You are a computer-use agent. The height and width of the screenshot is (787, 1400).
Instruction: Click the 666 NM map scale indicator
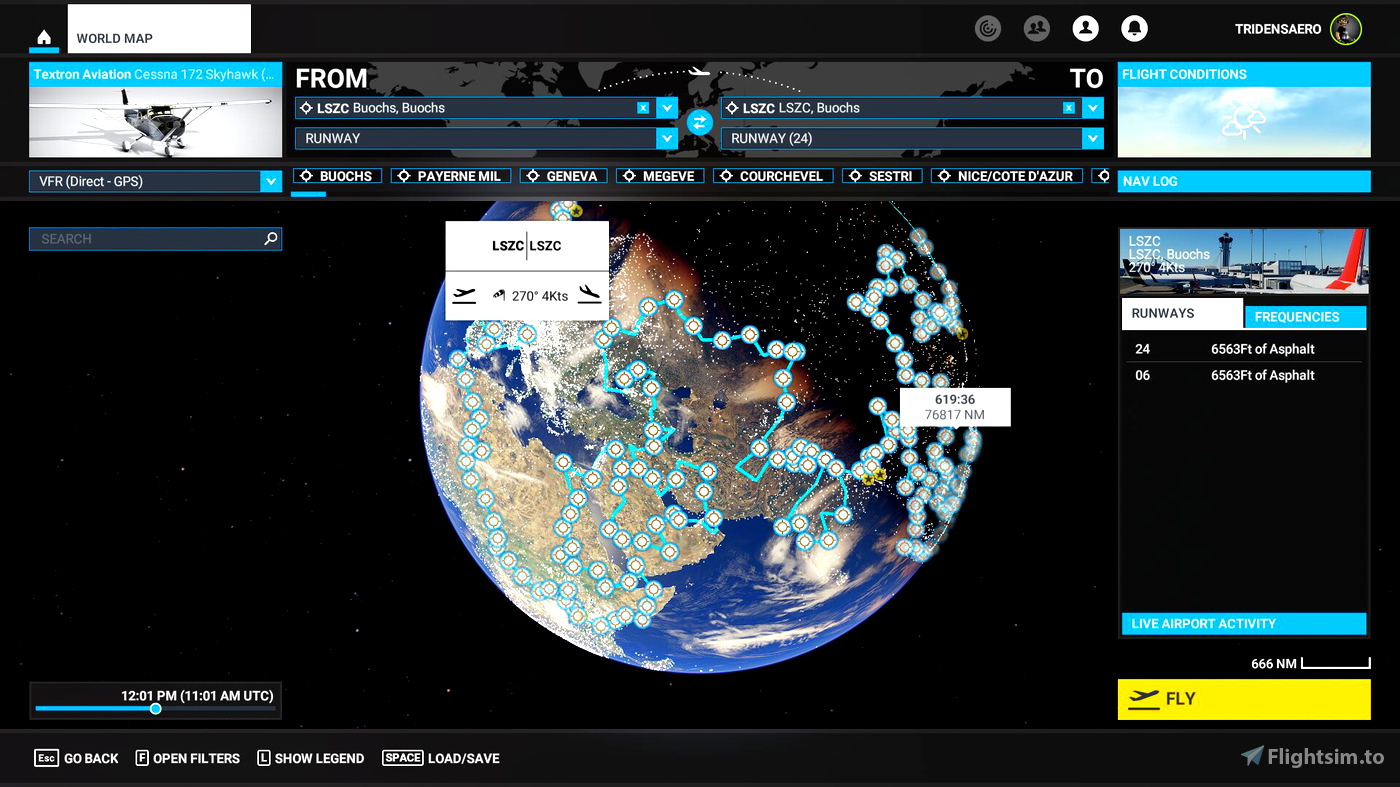coord(1310,664)
